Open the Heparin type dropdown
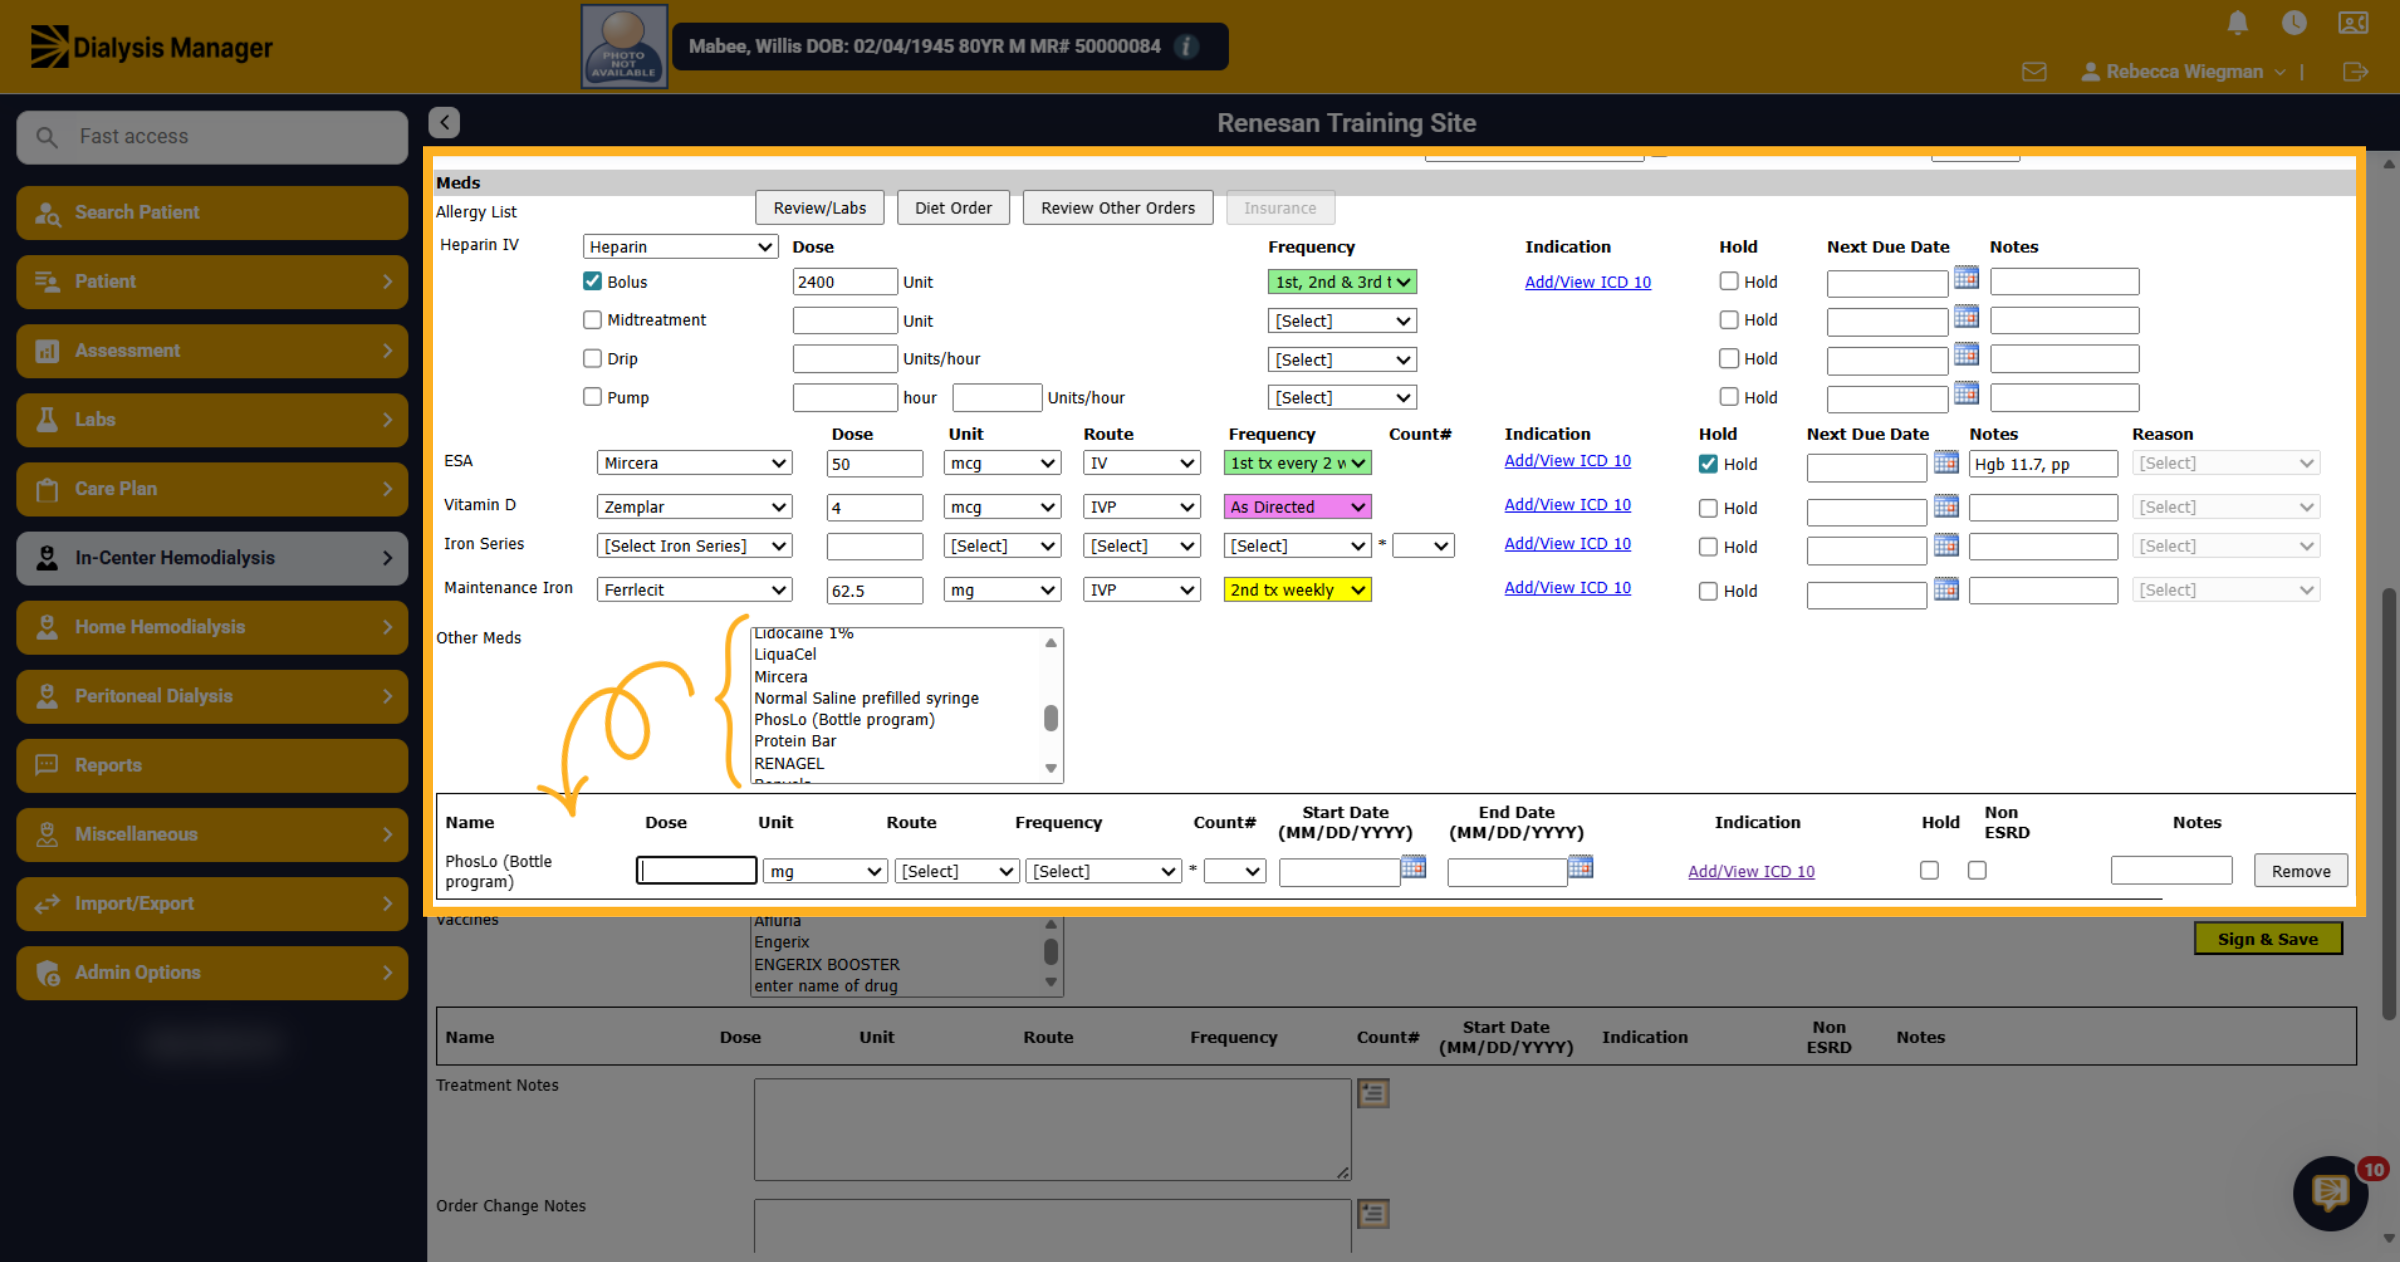 [680, 247]
